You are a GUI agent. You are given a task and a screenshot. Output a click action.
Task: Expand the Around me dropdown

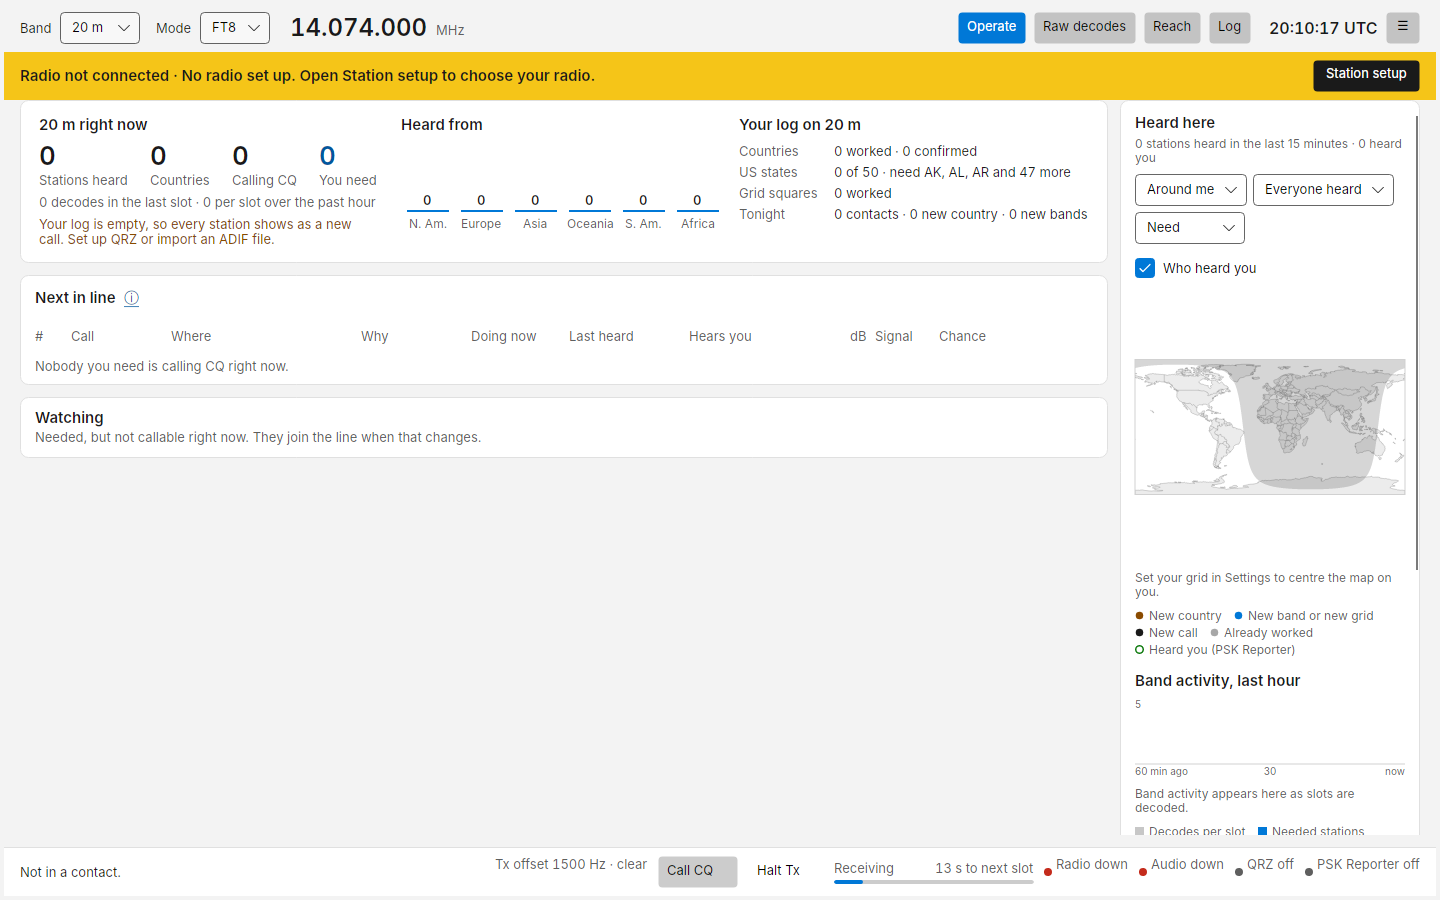pyautogui.click(x=1190, y=190)
